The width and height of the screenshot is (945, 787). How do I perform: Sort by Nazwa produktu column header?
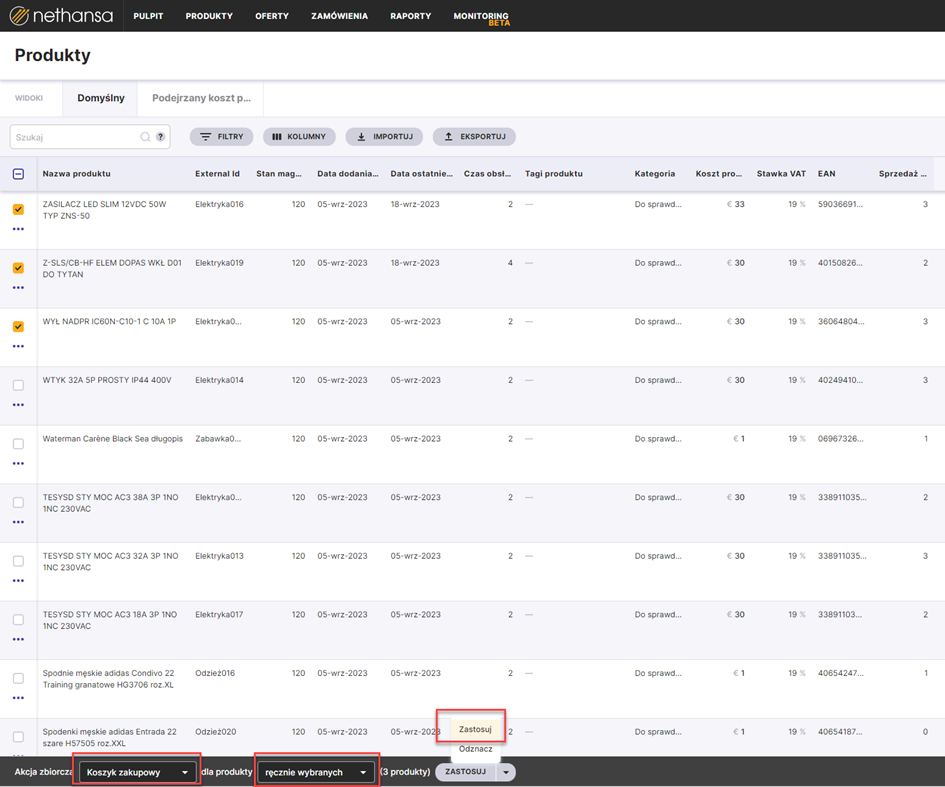[x=77, y=174]
